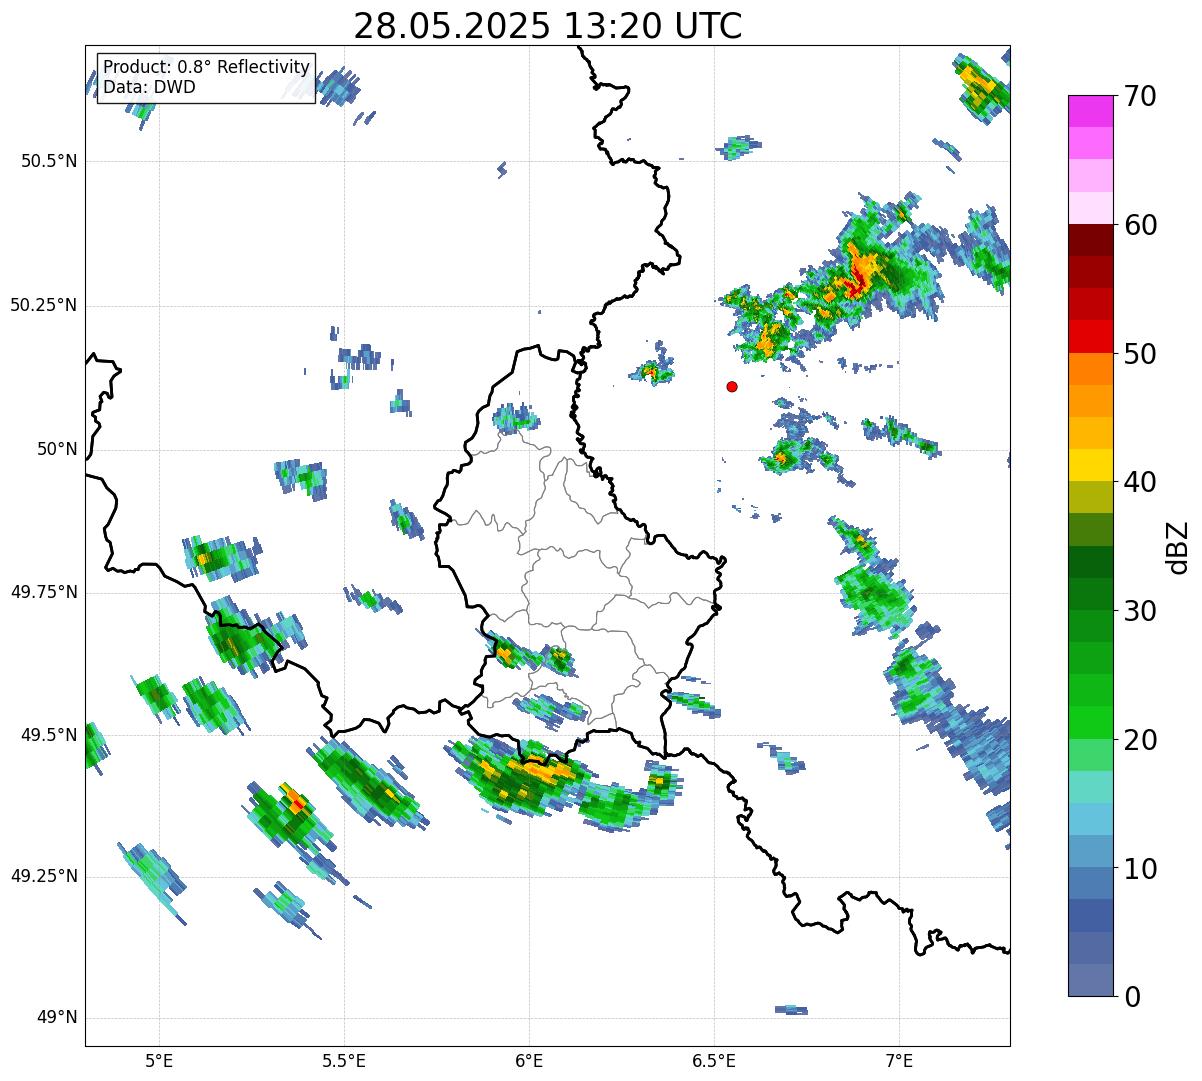This screenshot has height=1081, width=1202.
Task: Click the longitude label 5.5°E
Action: pyautogui.click(x=344, y=1061)
